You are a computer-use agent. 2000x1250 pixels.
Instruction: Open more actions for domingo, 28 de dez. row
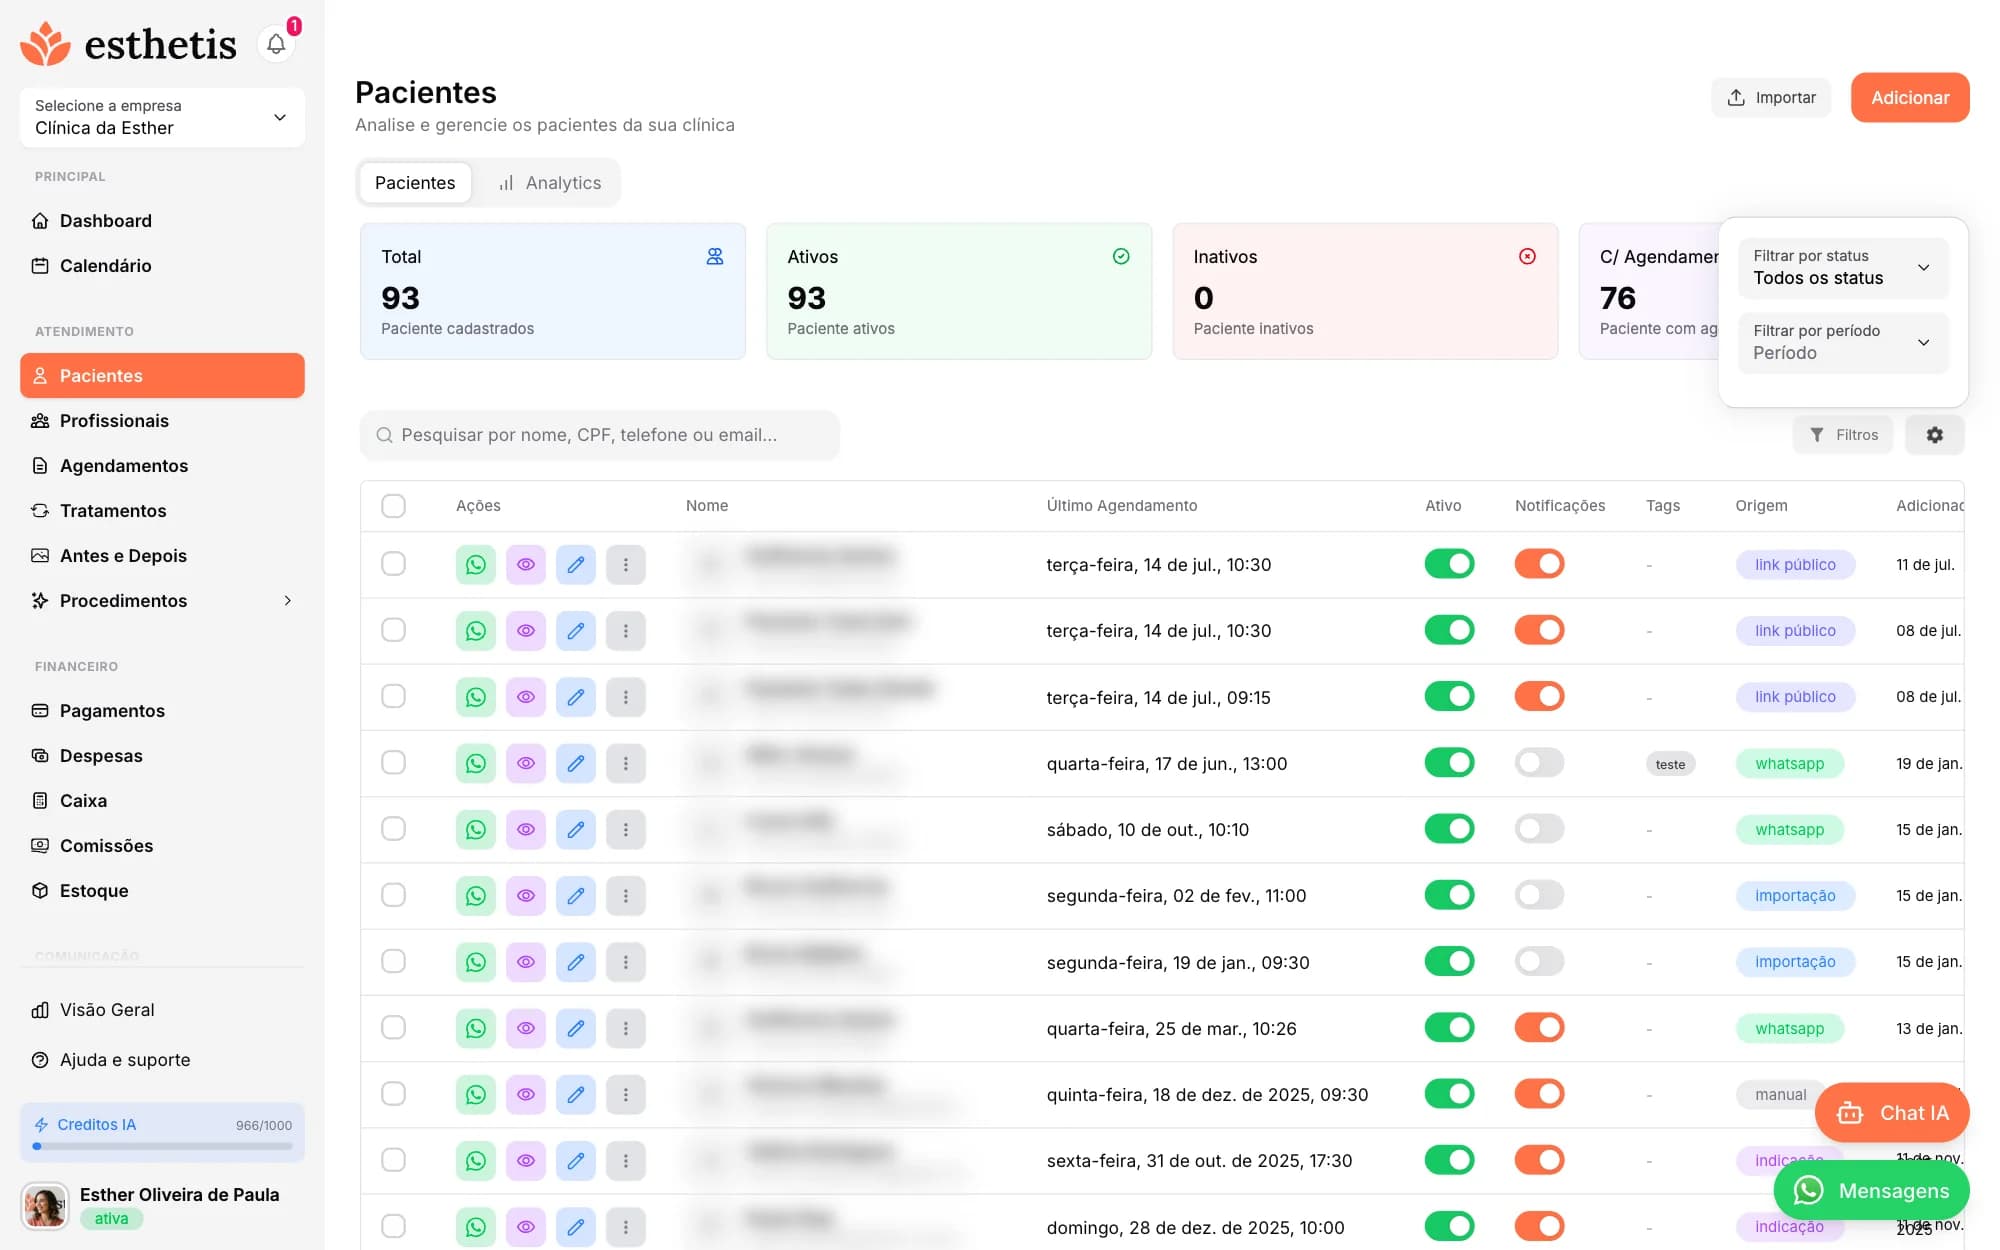click(626, 1227)
